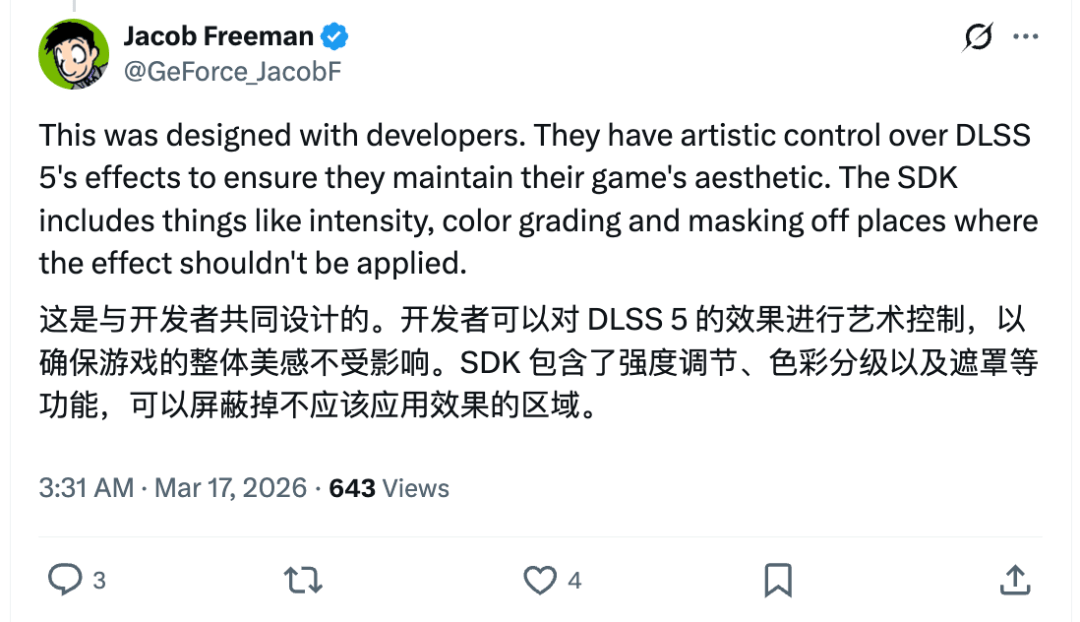Open the 3:31 AM · Mar 17, 2026 timestamp
Screen dimensions: 1080x622
tap(172, 488)
